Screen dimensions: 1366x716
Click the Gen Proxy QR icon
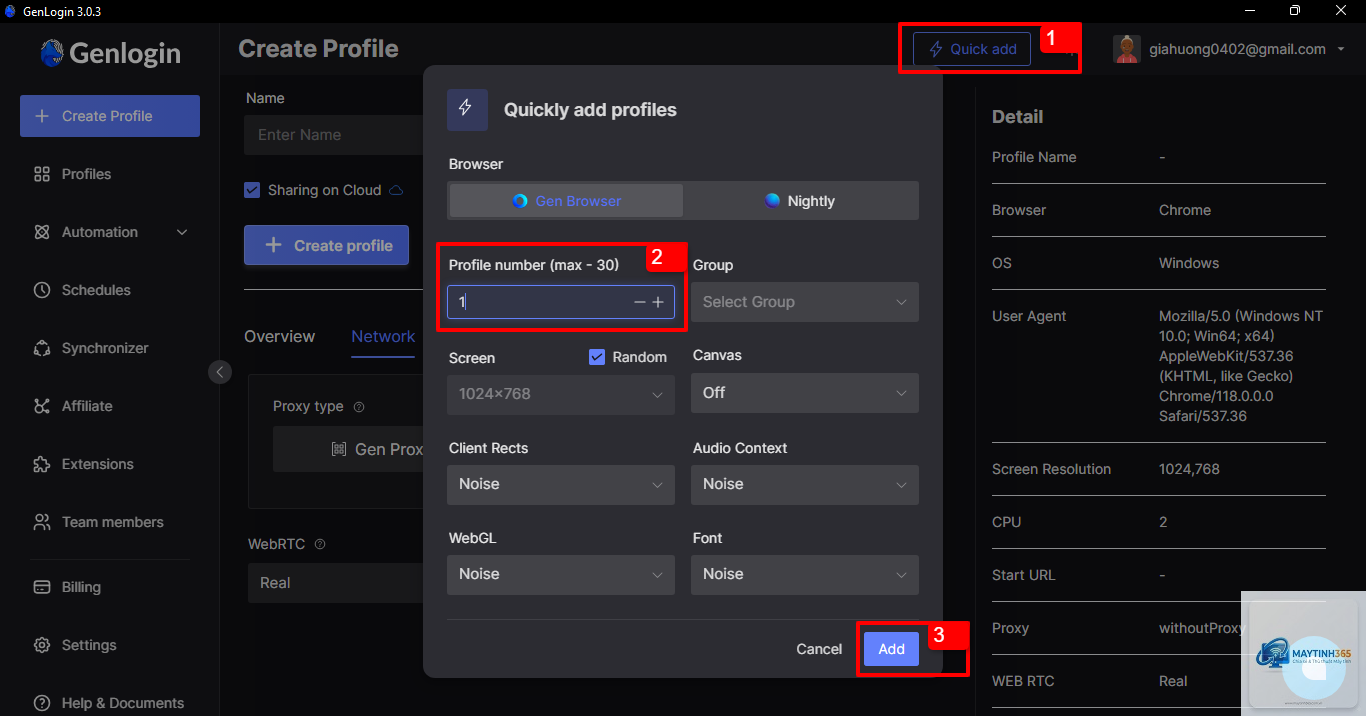tap(339, 450)
